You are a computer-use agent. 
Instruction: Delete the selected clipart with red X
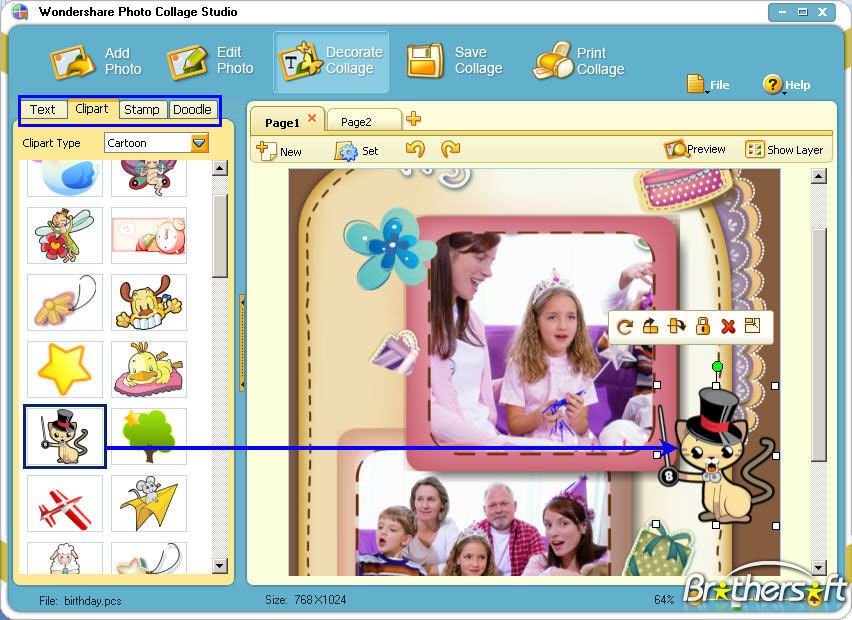[x=727, y=327]
